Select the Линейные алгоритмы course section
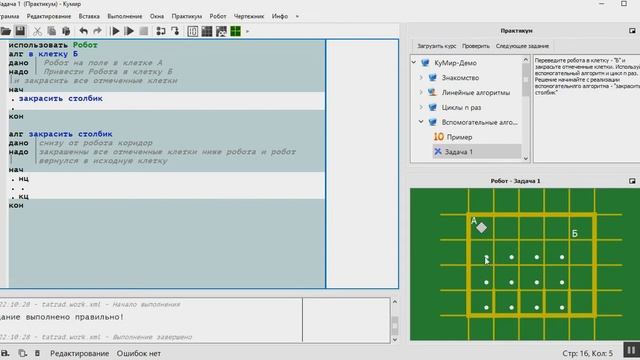The image size is (640, 360). pos(476,93)
